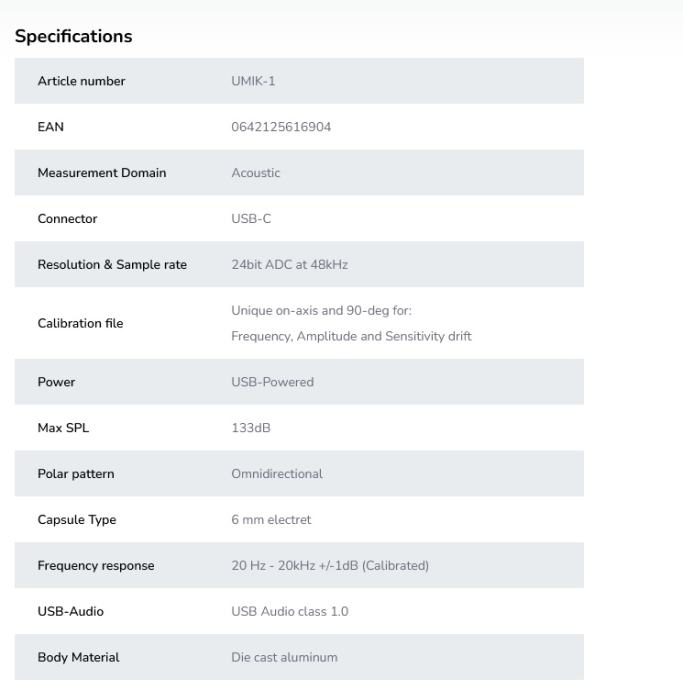Viewport: 683px width, 690px height.
Task: Select the 24bit ADC at 48kHz value
Action: pyautogui.click(x=289, y=265)
